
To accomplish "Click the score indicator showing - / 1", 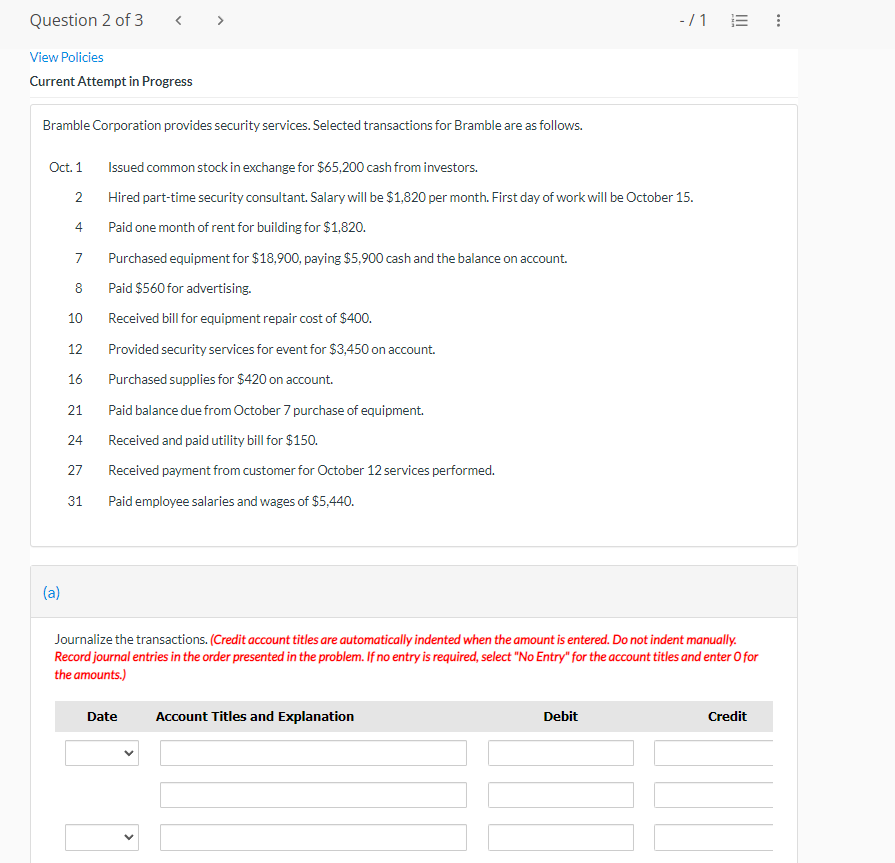I will point(693,19).
